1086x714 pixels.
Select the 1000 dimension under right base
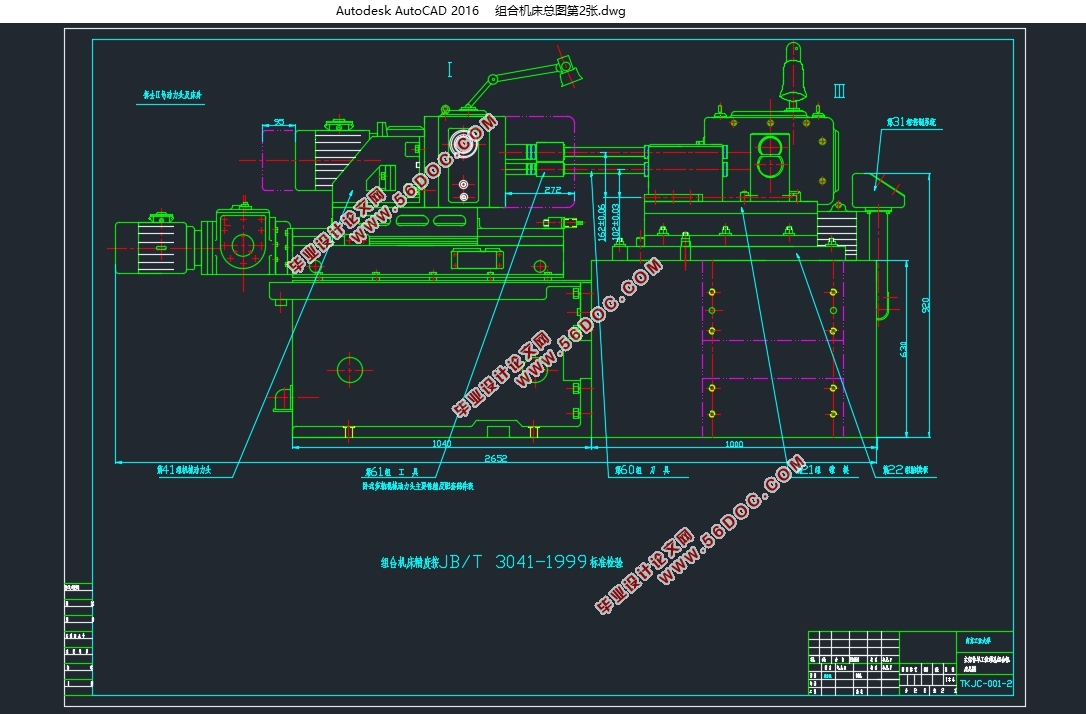click(733, 444)
